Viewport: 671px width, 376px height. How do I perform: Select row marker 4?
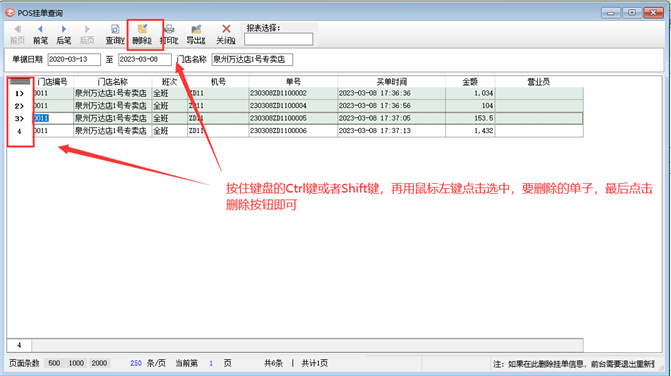(20, 131)
